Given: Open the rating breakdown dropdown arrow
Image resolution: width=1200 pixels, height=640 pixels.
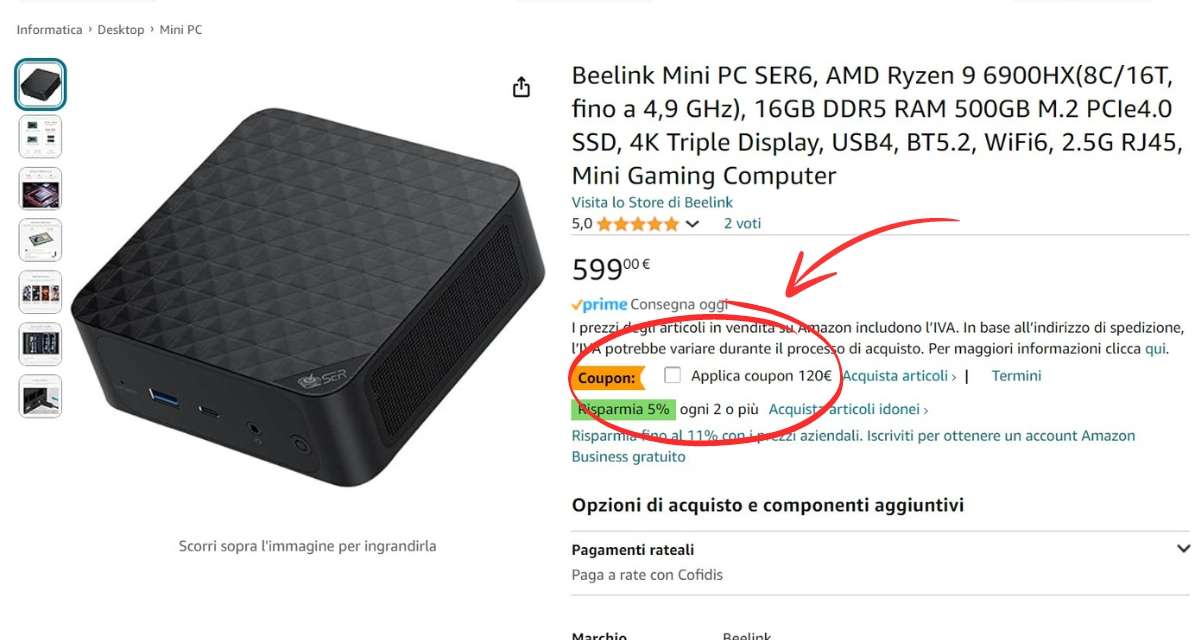Looking at the screenshot, I should (x=692, y=224).
